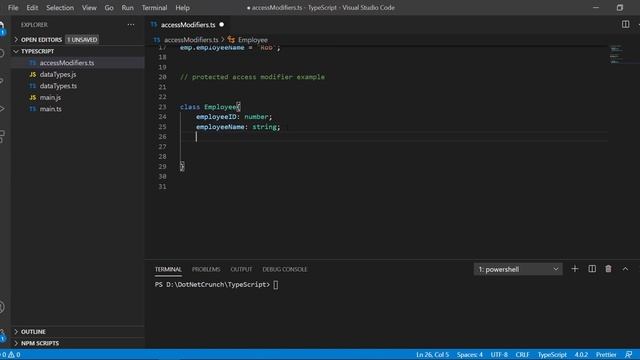Switch to the Problems panel tab
Image resolution: width=640 pixels, height=360 pixels.
click(x=206, y=269)
